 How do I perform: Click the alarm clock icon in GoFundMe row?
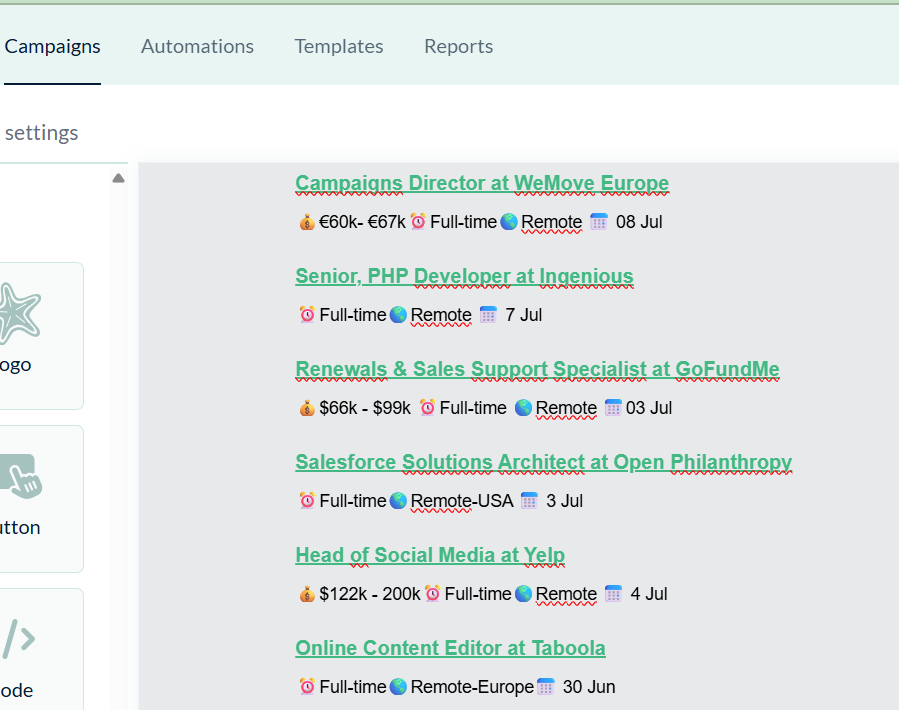point(427,408)
